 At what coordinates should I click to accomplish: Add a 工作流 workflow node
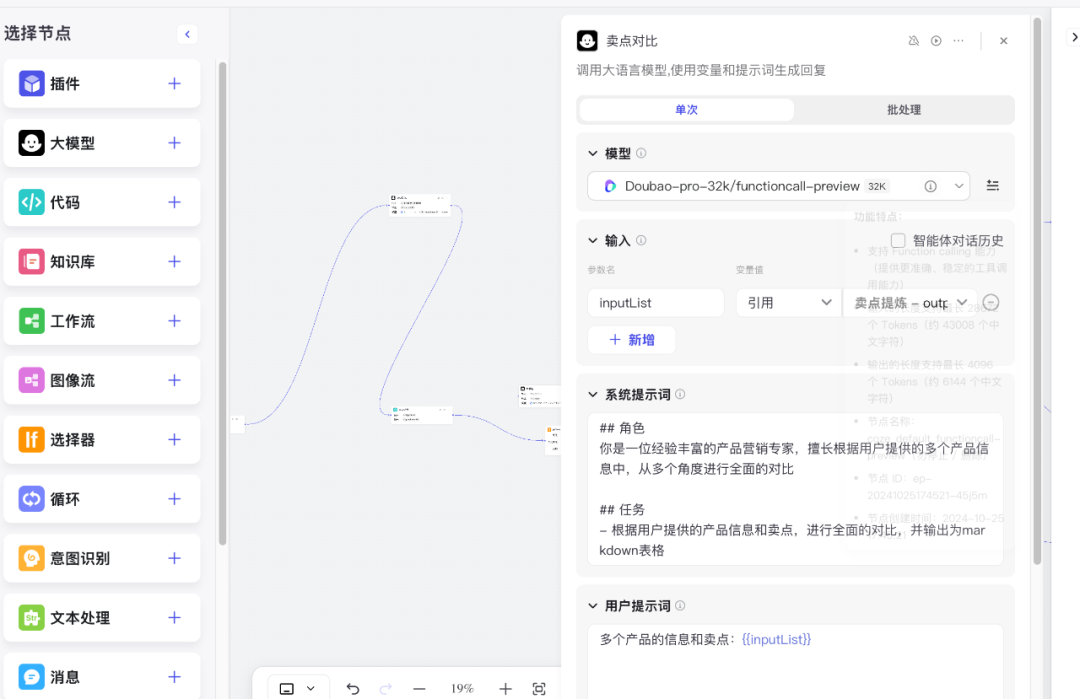pos(174,320)
